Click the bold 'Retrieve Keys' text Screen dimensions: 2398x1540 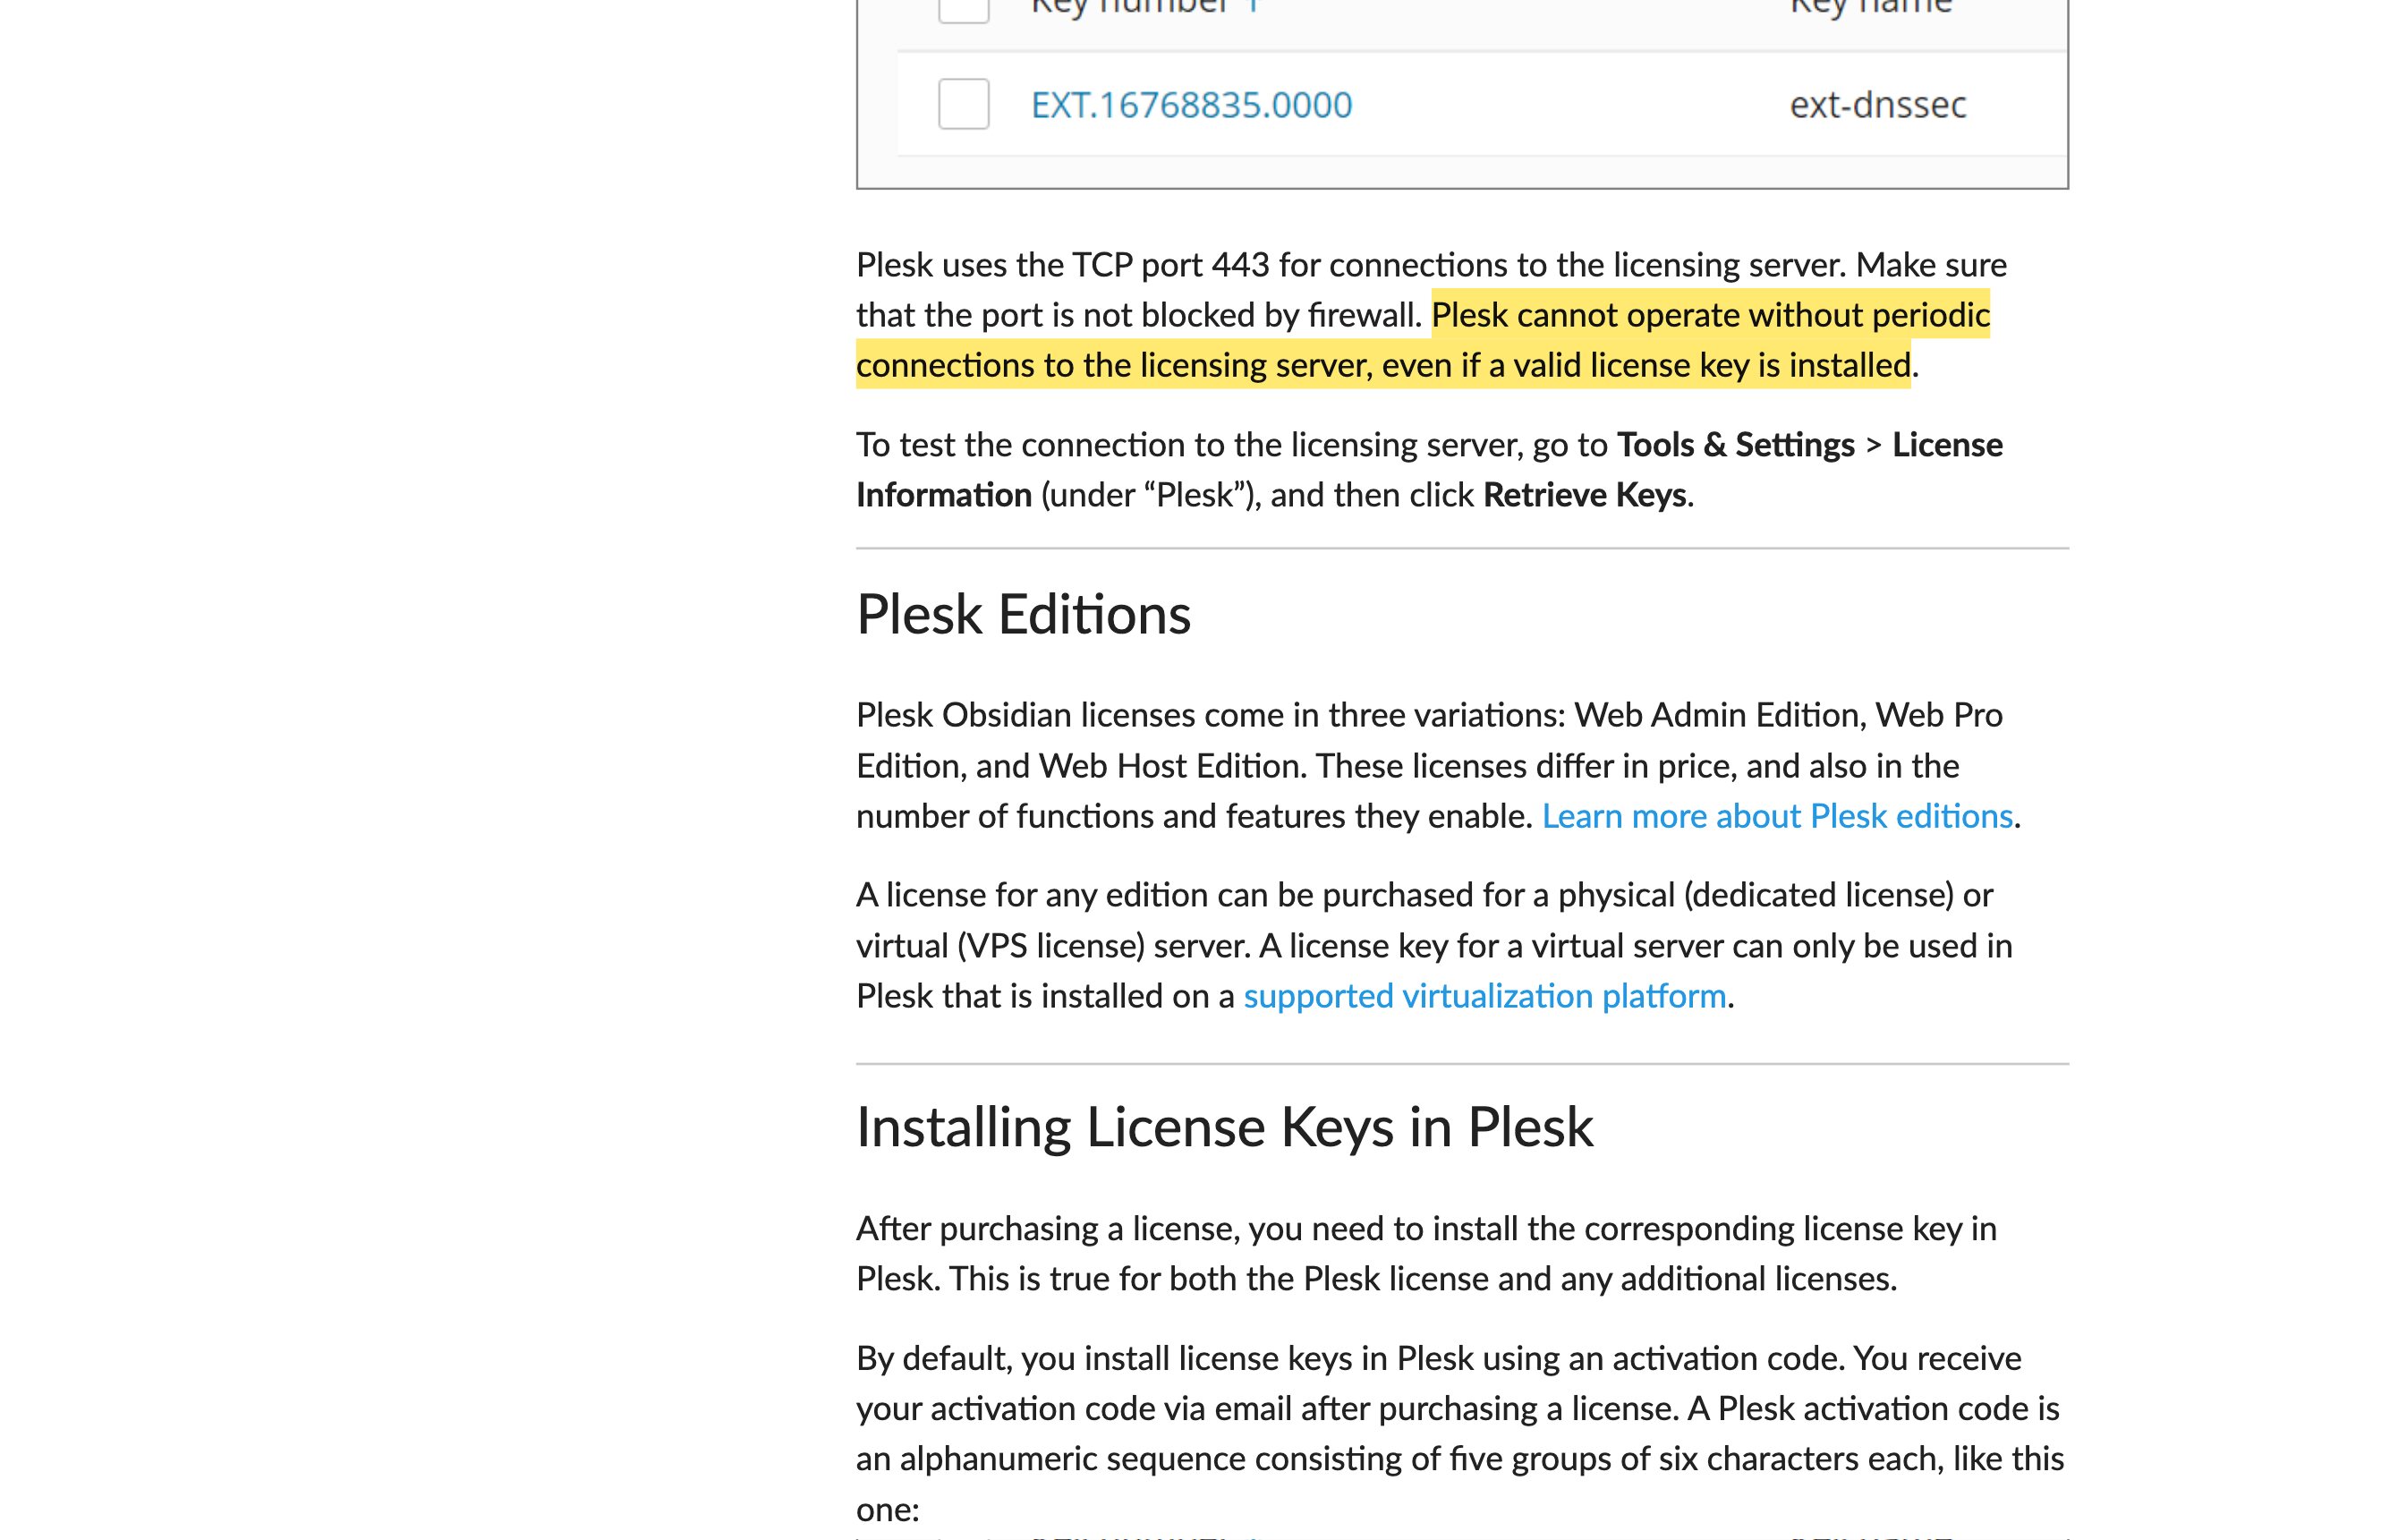[x=1584, y=495]
